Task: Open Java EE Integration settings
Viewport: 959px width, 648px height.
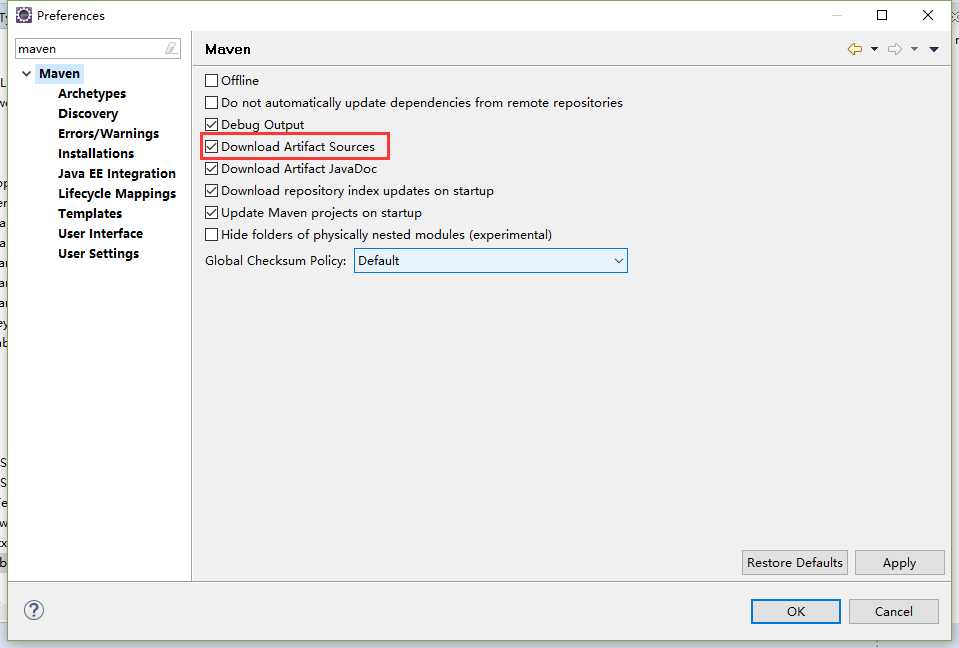Action: 117,174
